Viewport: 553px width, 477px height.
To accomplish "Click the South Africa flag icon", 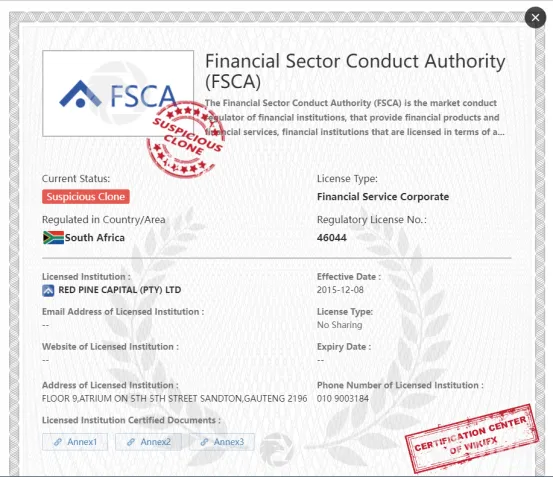I will point(53,238).
